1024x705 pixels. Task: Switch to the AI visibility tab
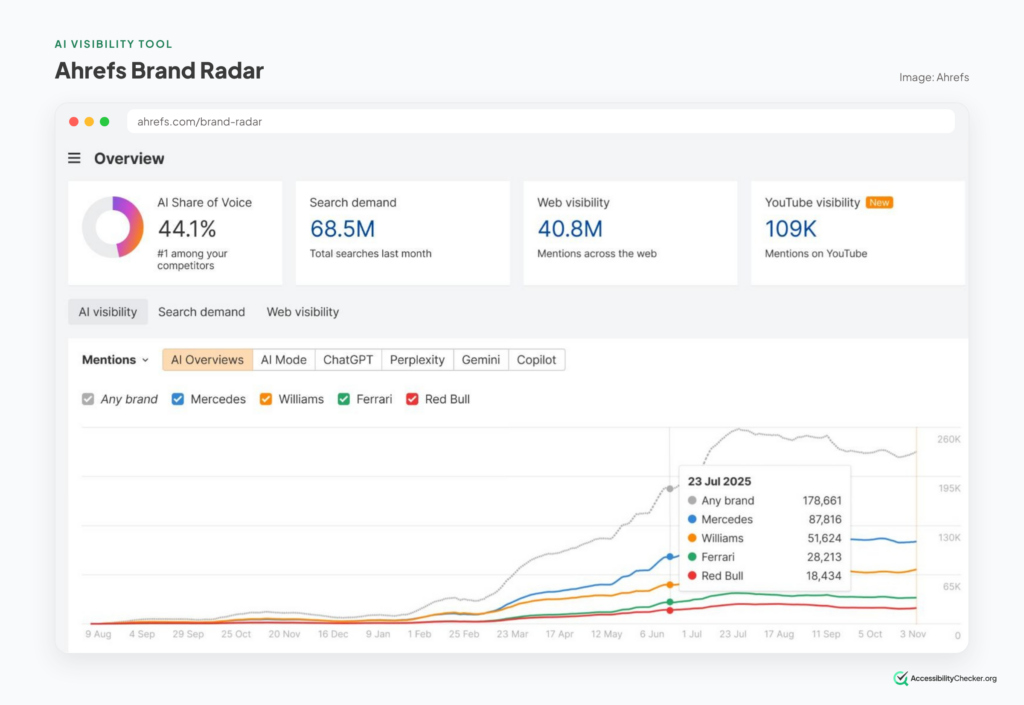click(x=108, y=312)
